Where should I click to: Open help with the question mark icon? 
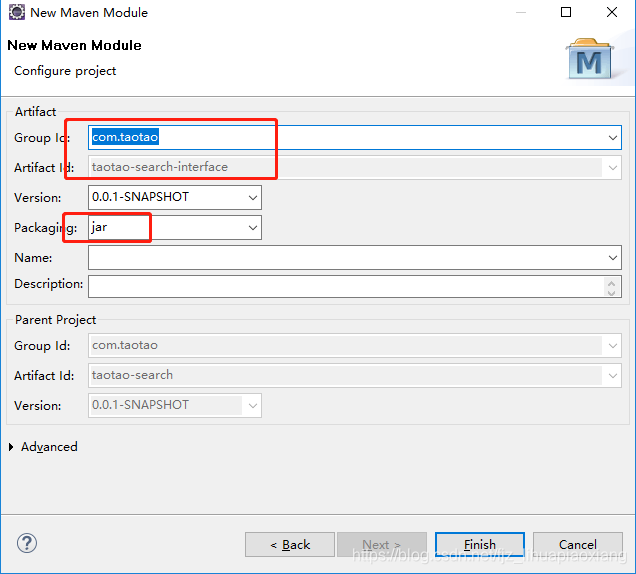click(27, 543)
